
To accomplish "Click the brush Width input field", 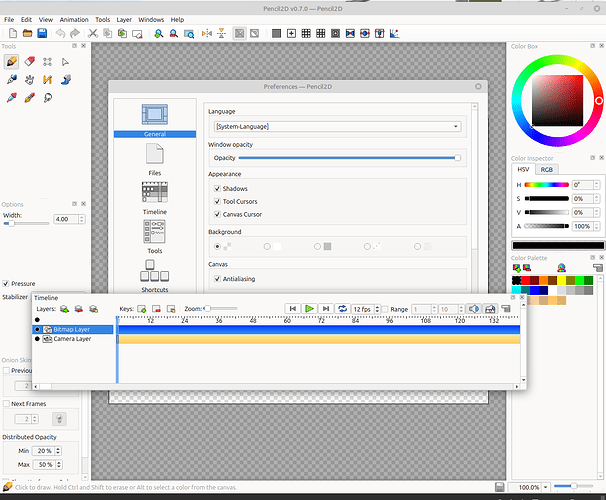I will (65, 219).
